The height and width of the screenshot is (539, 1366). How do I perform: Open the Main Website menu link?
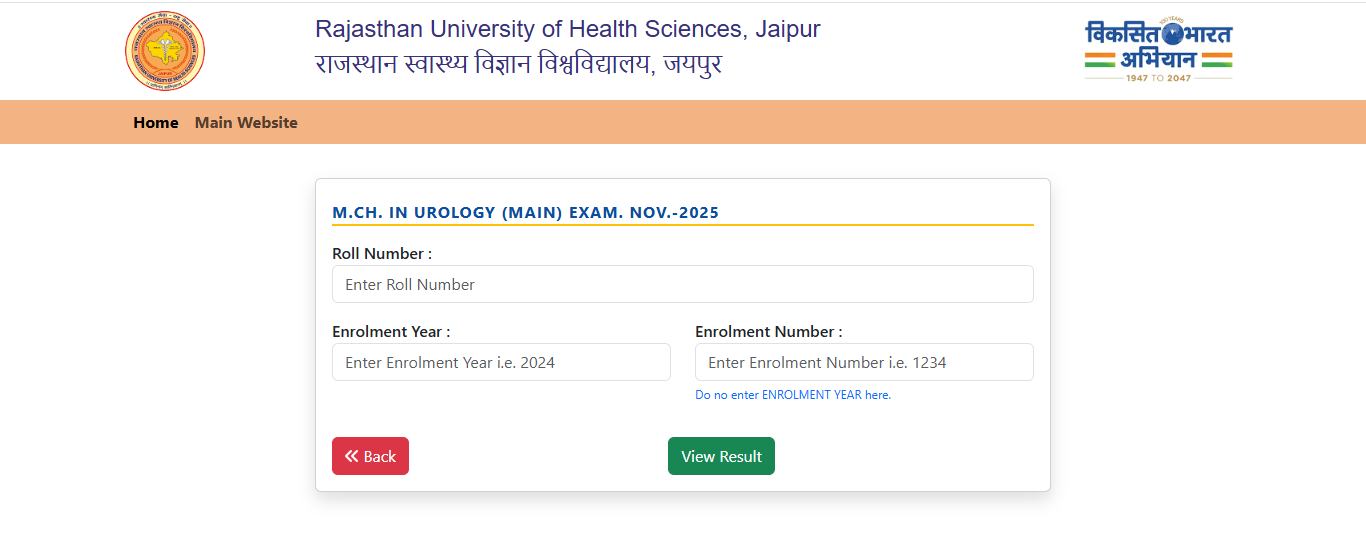(x=246, y=122)
